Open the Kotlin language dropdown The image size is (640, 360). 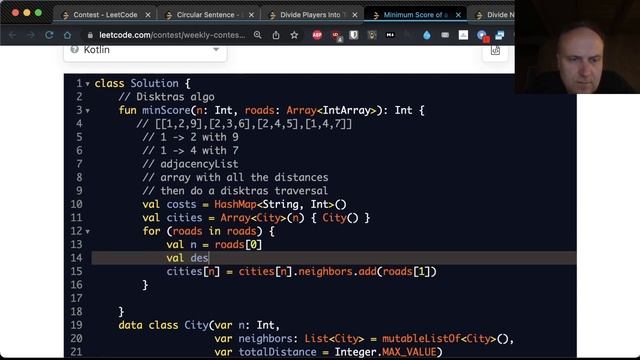point(145,51)
